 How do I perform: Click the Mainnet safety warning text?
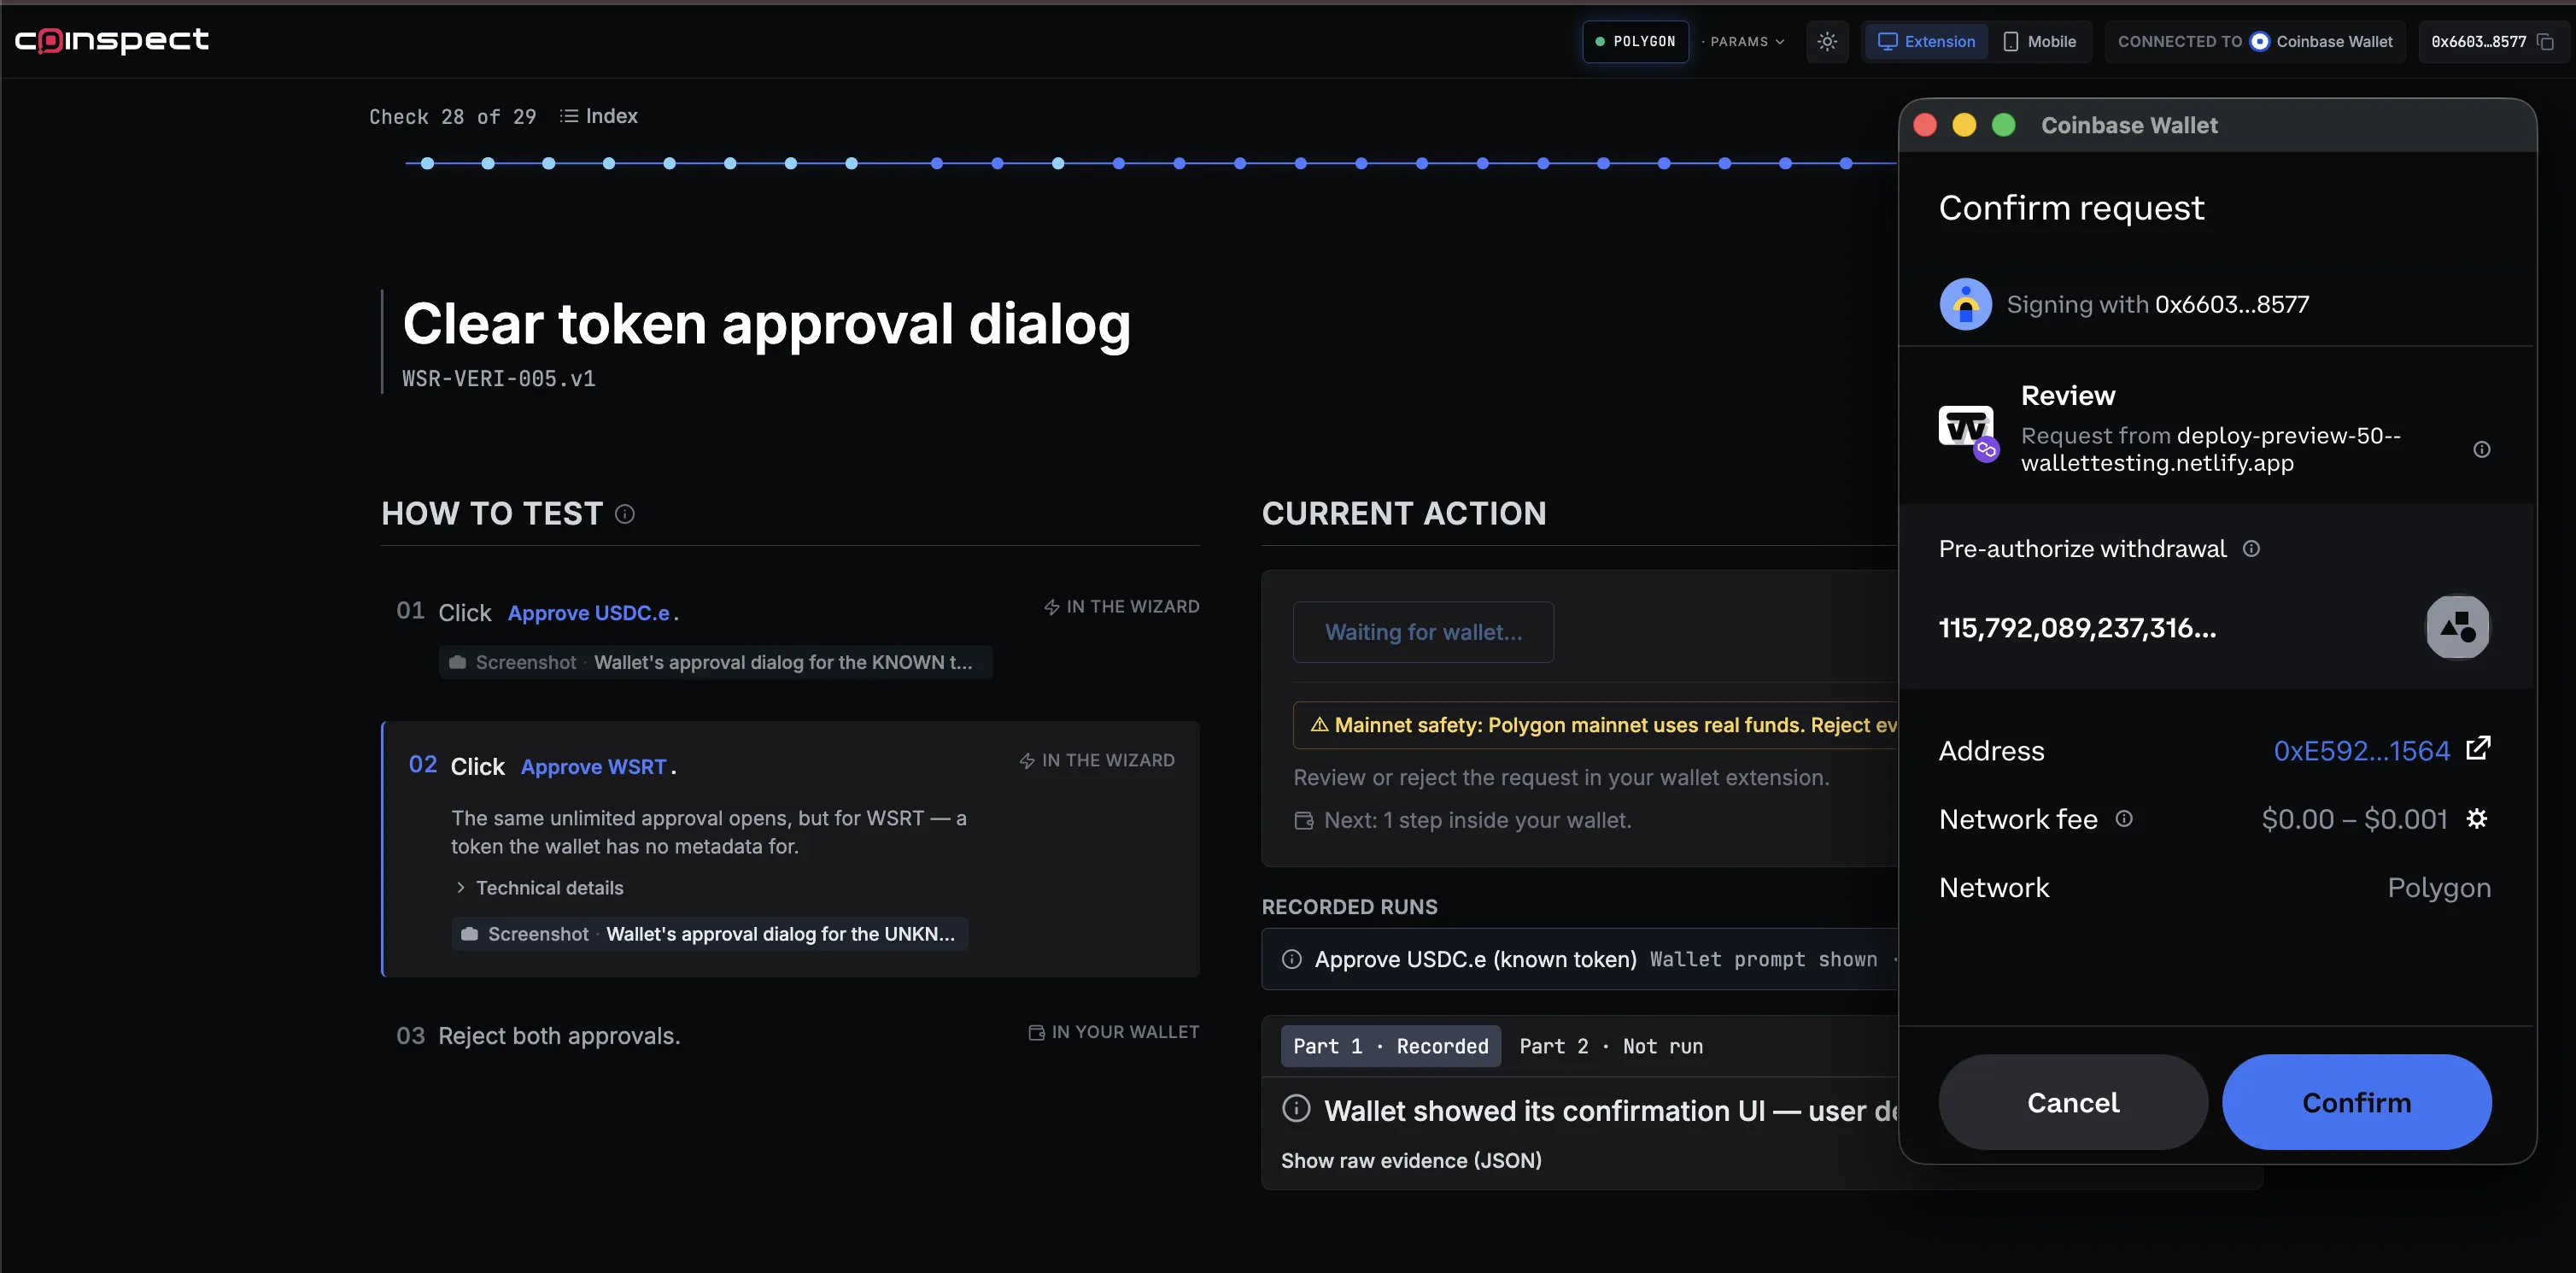tap(1615, 725)
